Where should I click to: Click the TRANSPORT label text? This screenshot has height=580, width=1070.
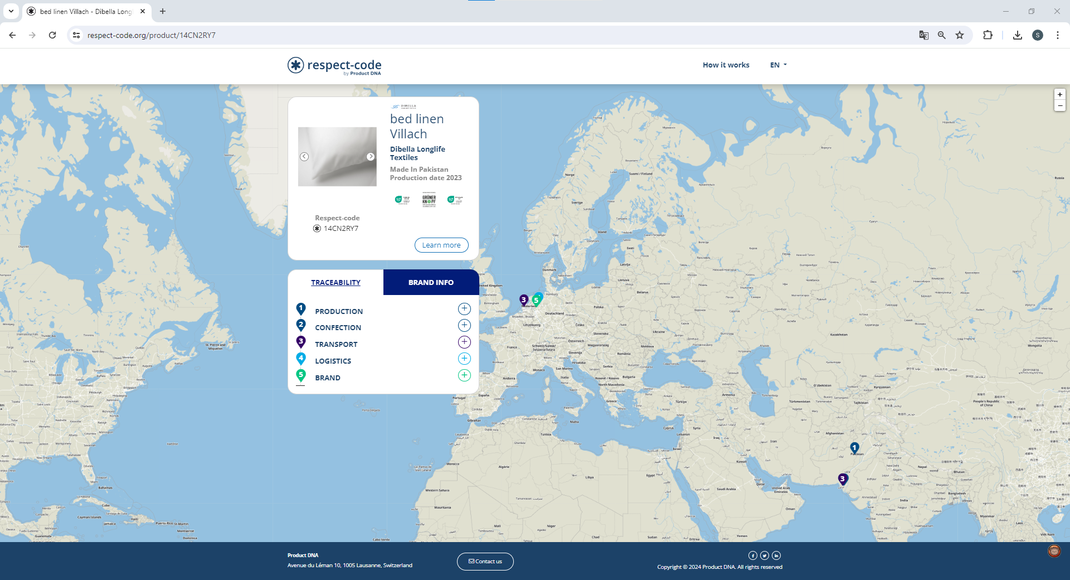pos(336,345)
